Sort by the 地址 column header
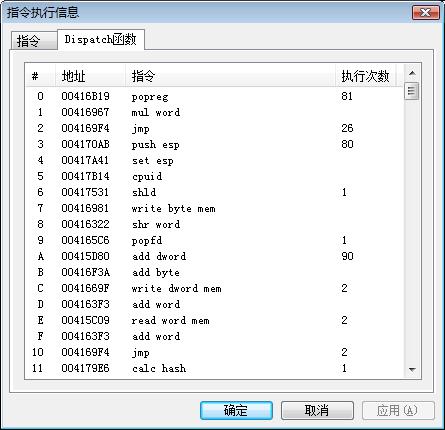This screenshot has height=430, width=445. (x=90, y=76)
